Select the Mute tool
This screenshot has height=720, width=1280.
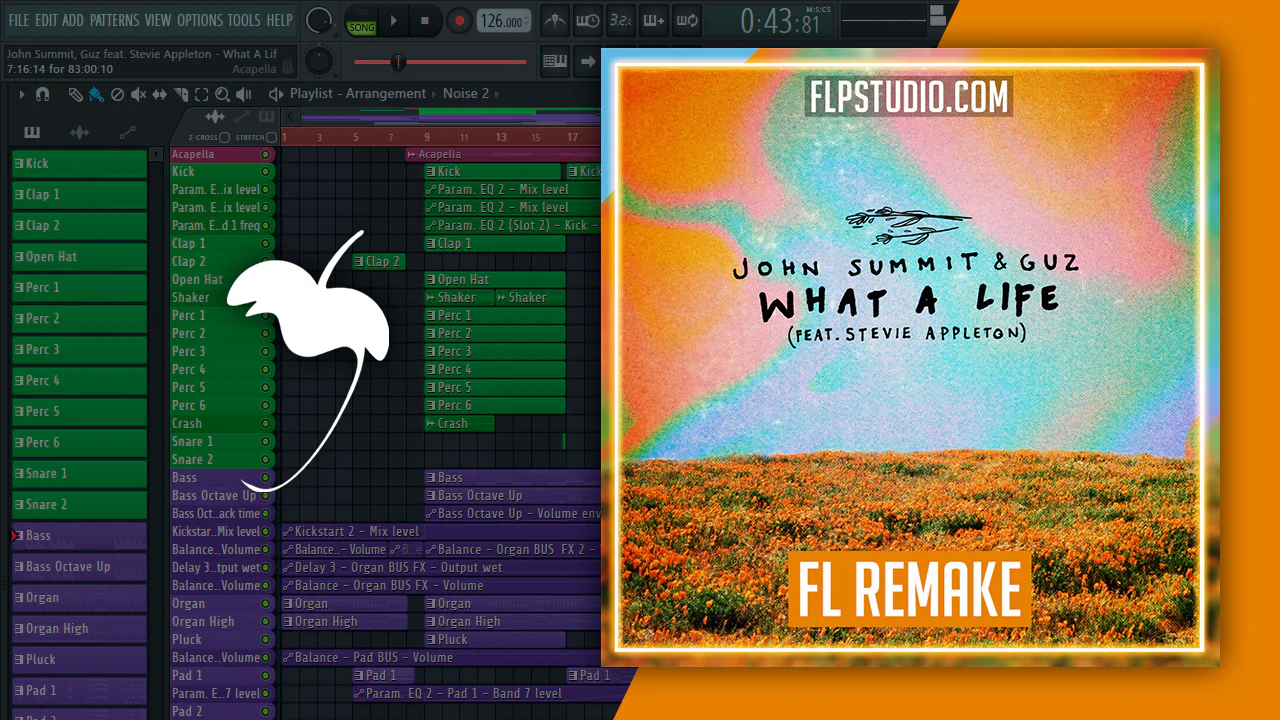tap(138, 94)
